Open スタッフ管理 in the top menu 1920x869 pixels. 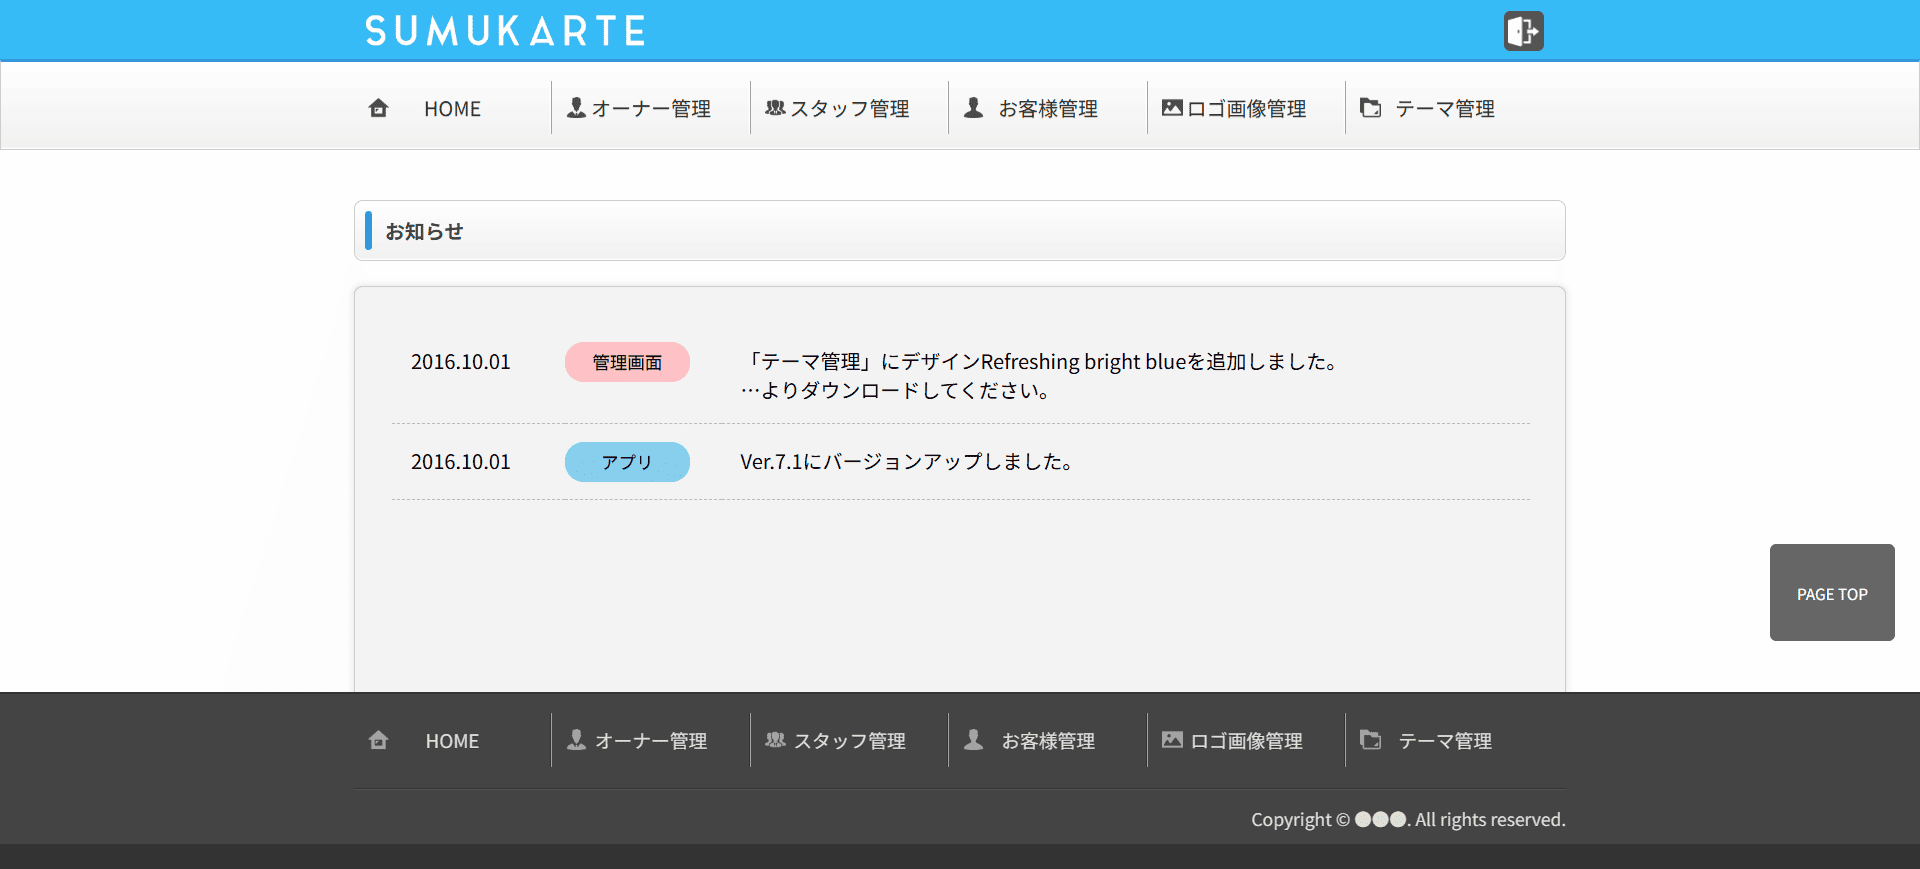pos(850,109)
